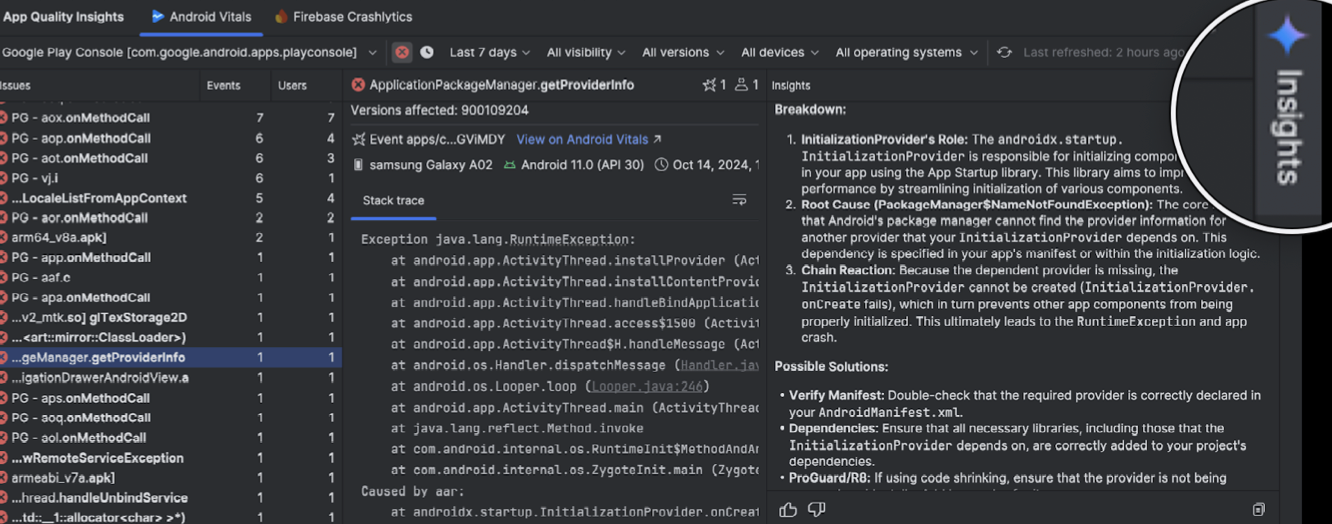Open the Looper.java:246 source link
This screenshot has height=524, width=1332.
click(x=649, y=386)
